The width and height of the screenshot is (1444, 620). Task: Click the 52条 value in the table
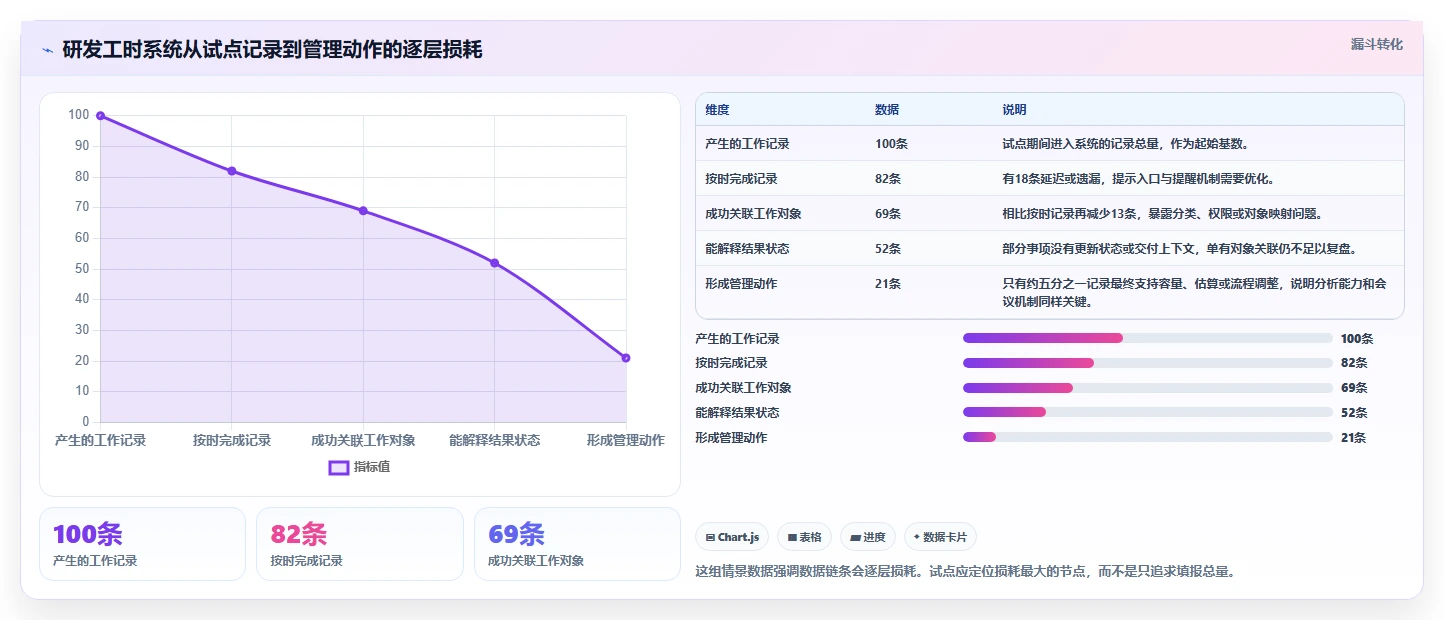coord(888,249)
